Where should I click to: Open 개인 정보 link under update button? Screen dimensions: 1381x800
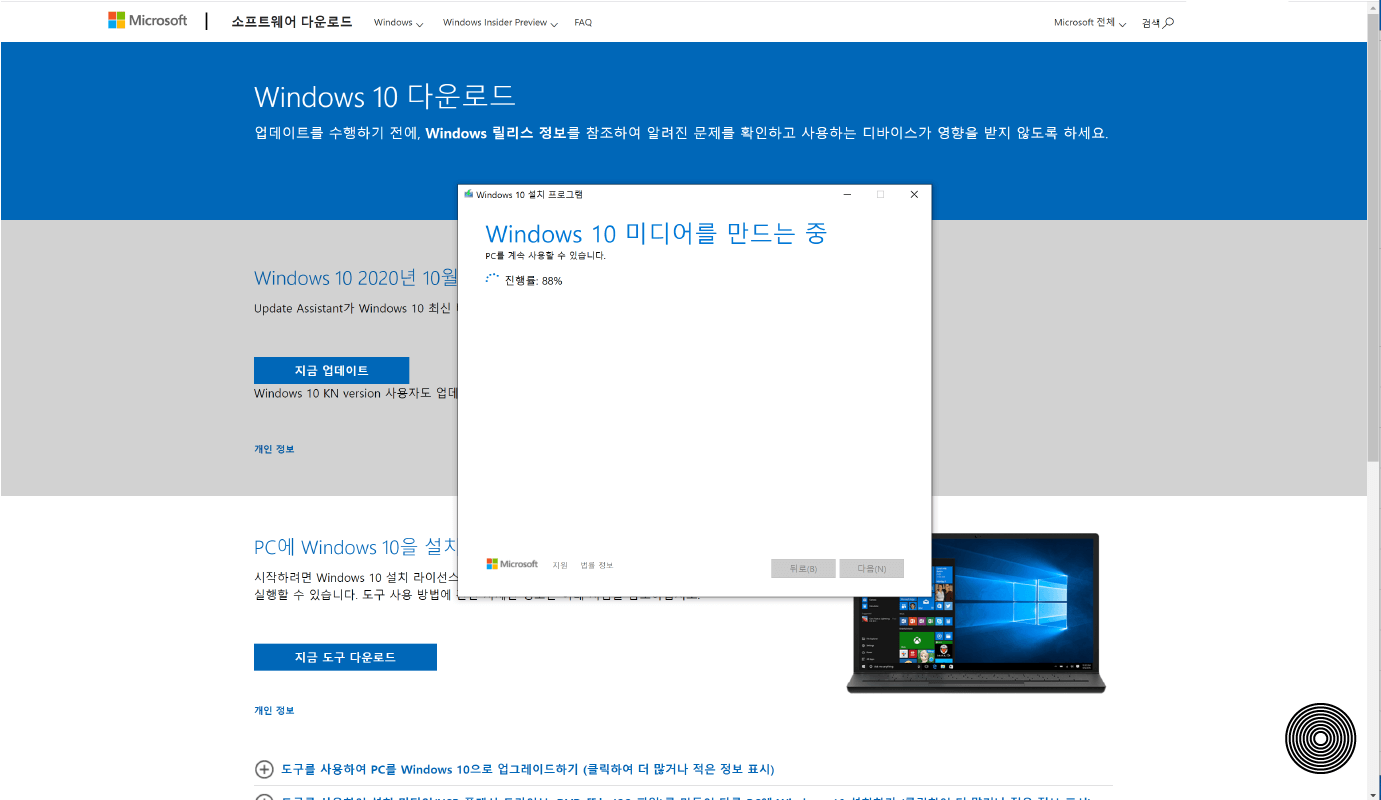click(x=274, y=449)
